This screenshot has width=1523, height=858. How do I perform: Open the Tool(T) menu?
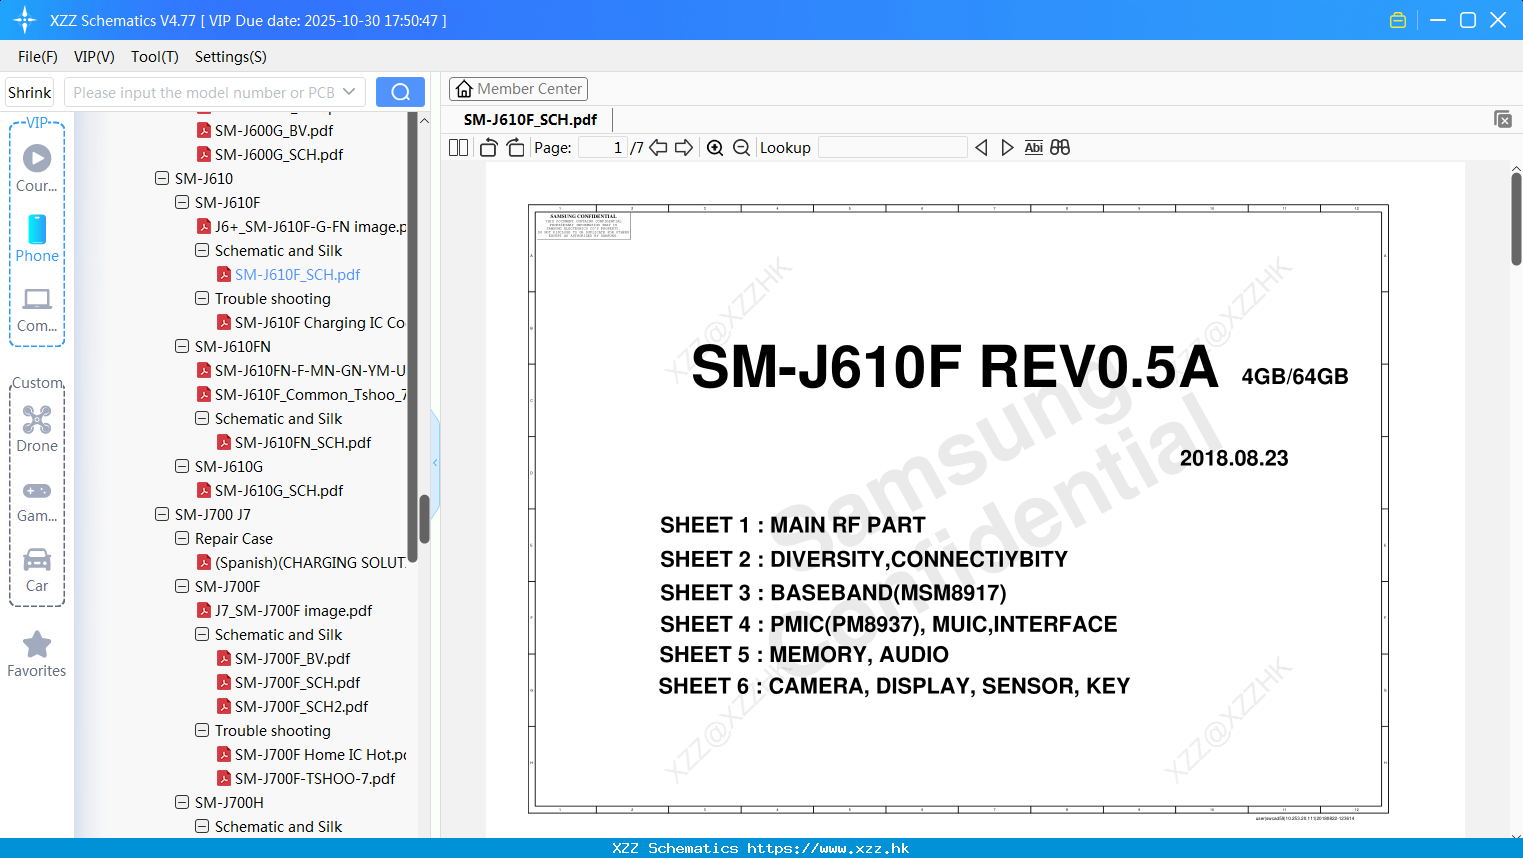click(155, 57)
